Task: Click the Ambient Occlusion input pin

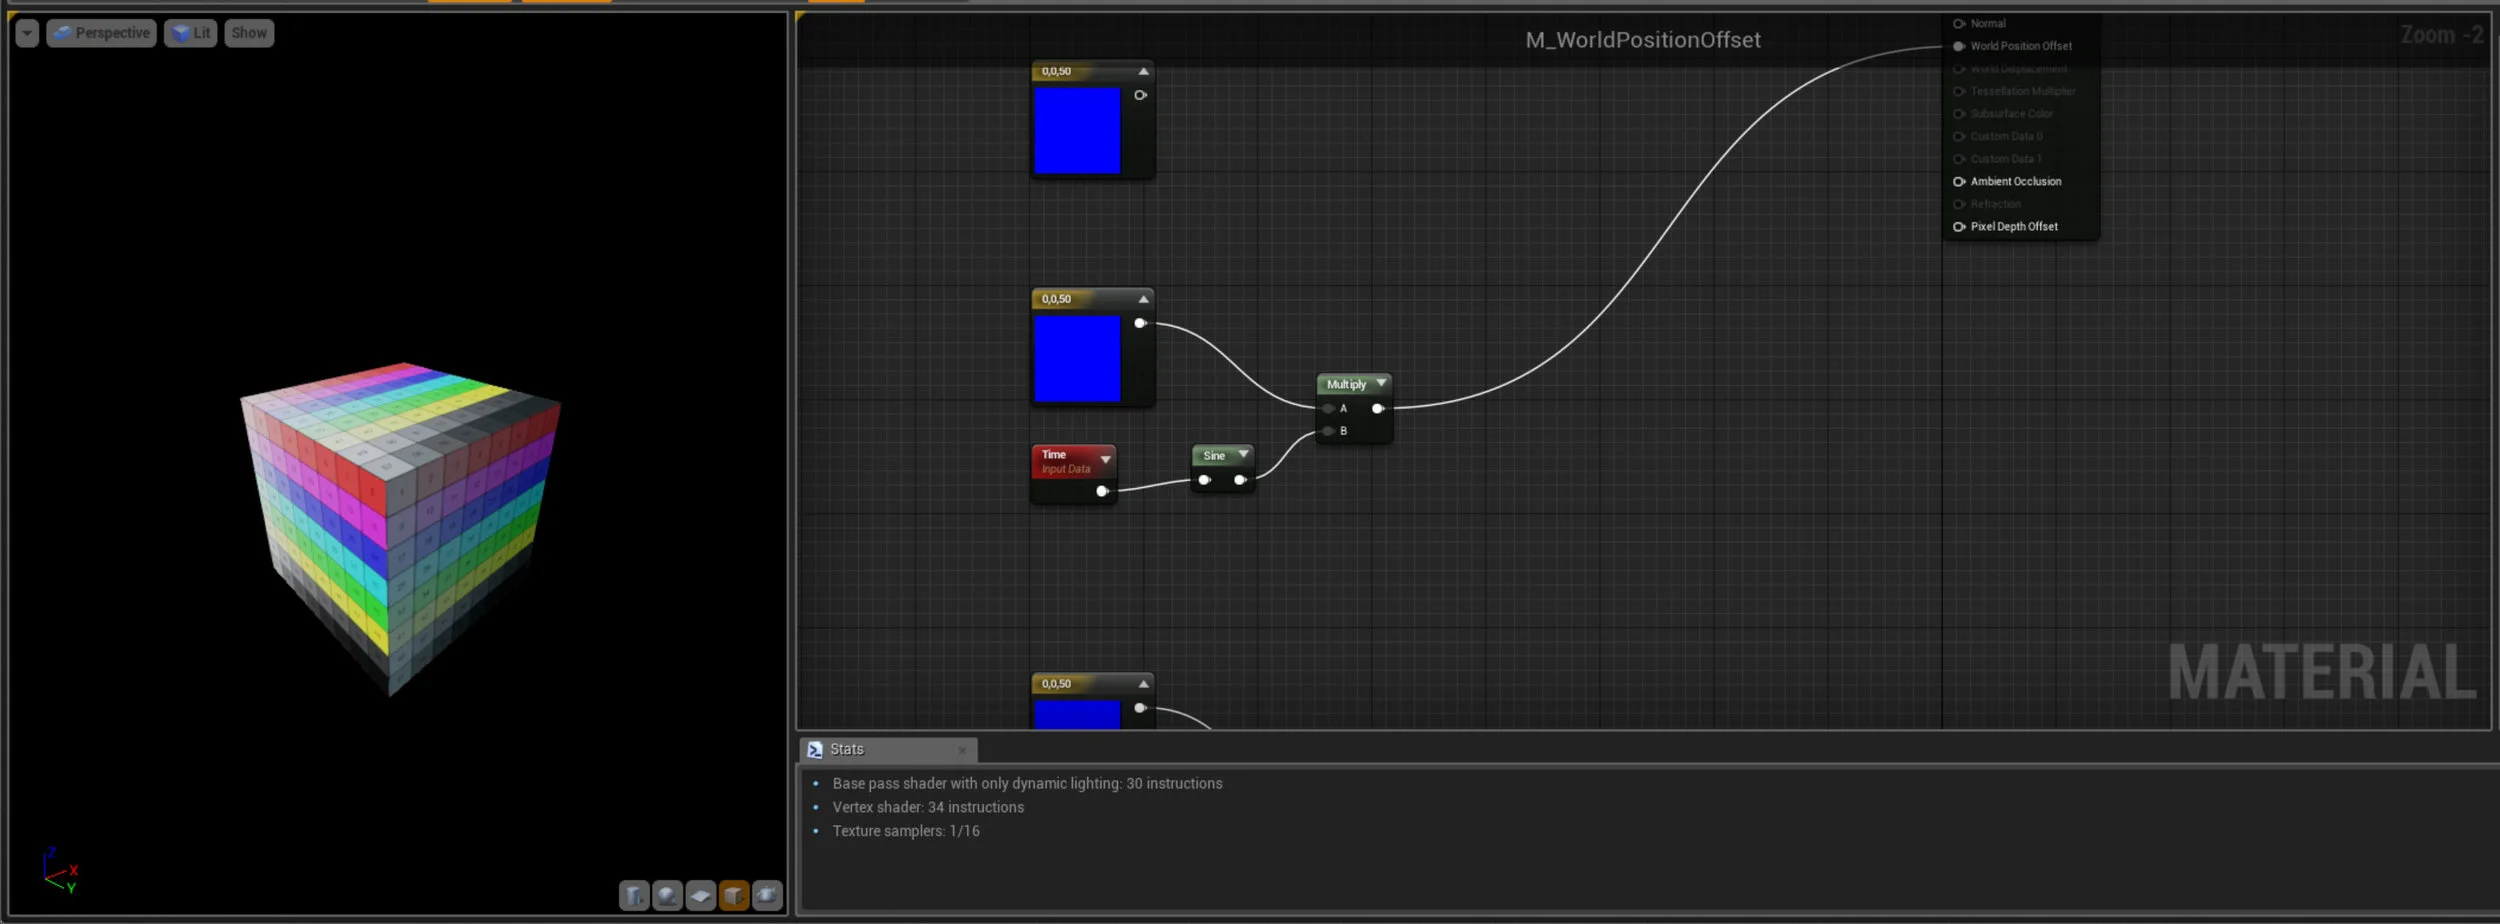Action: coord(1958,181)
